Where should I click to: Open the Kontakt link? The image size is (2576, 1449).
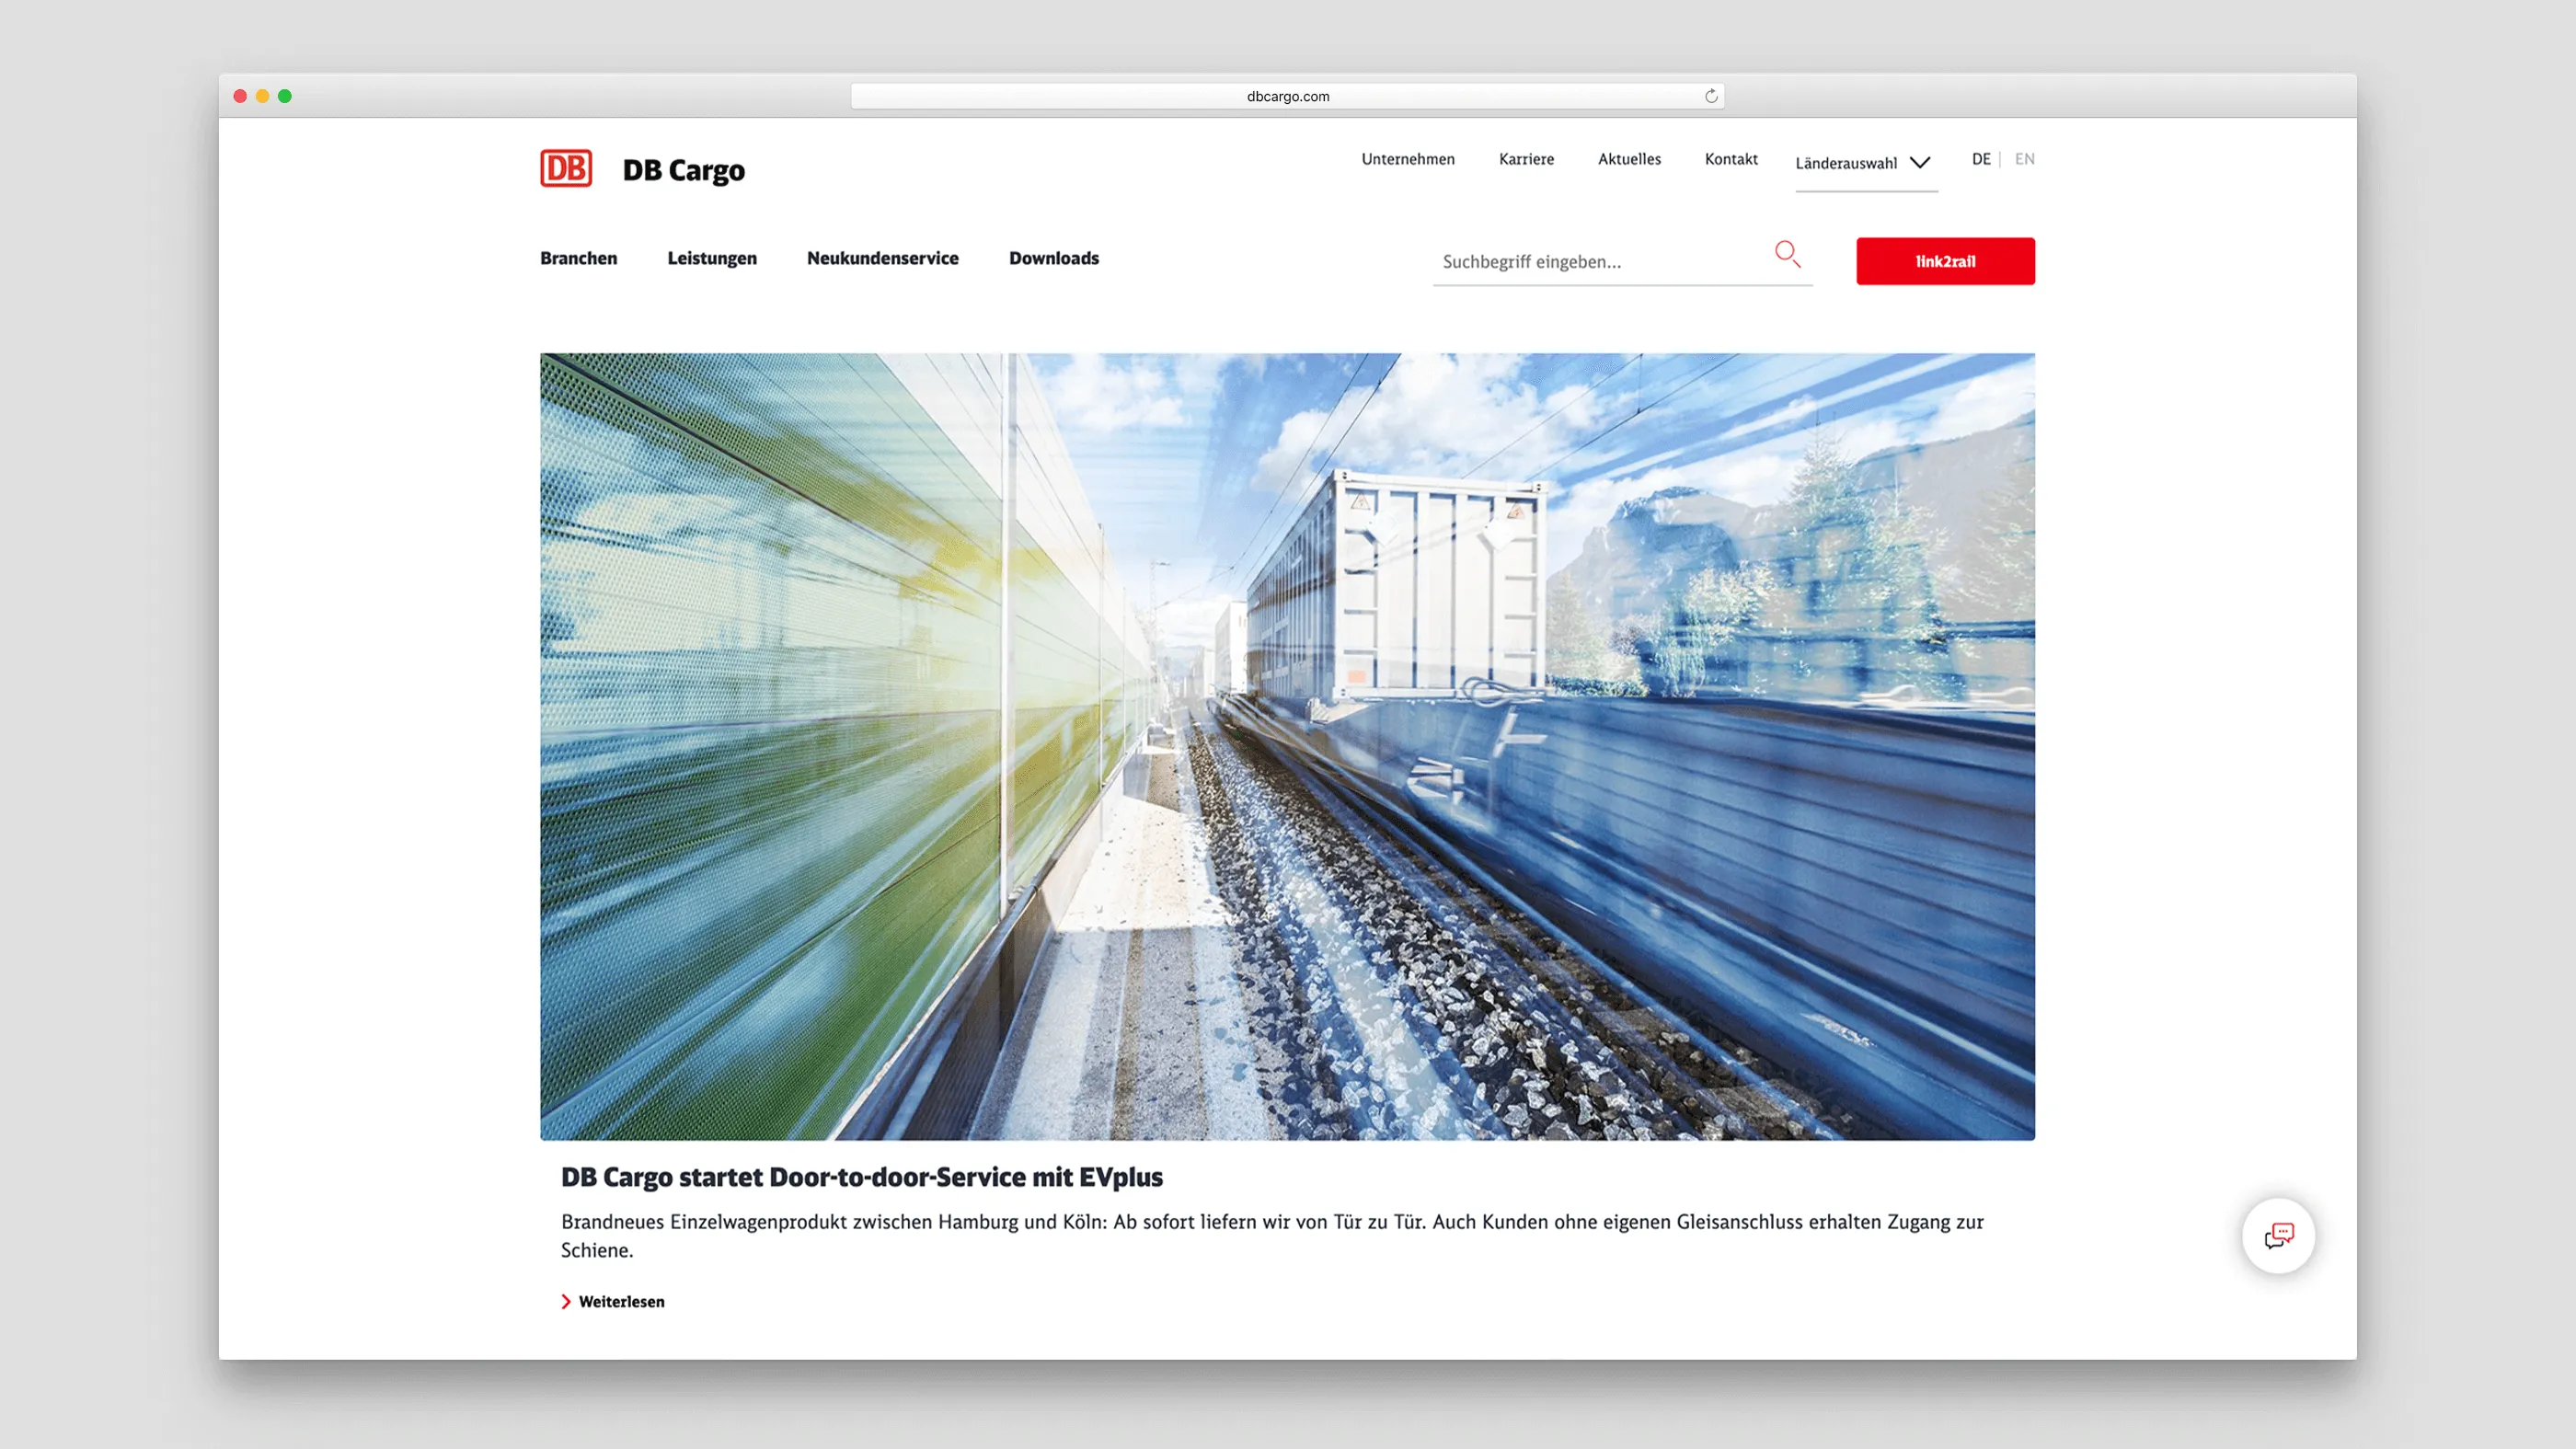pos(1731,159)
